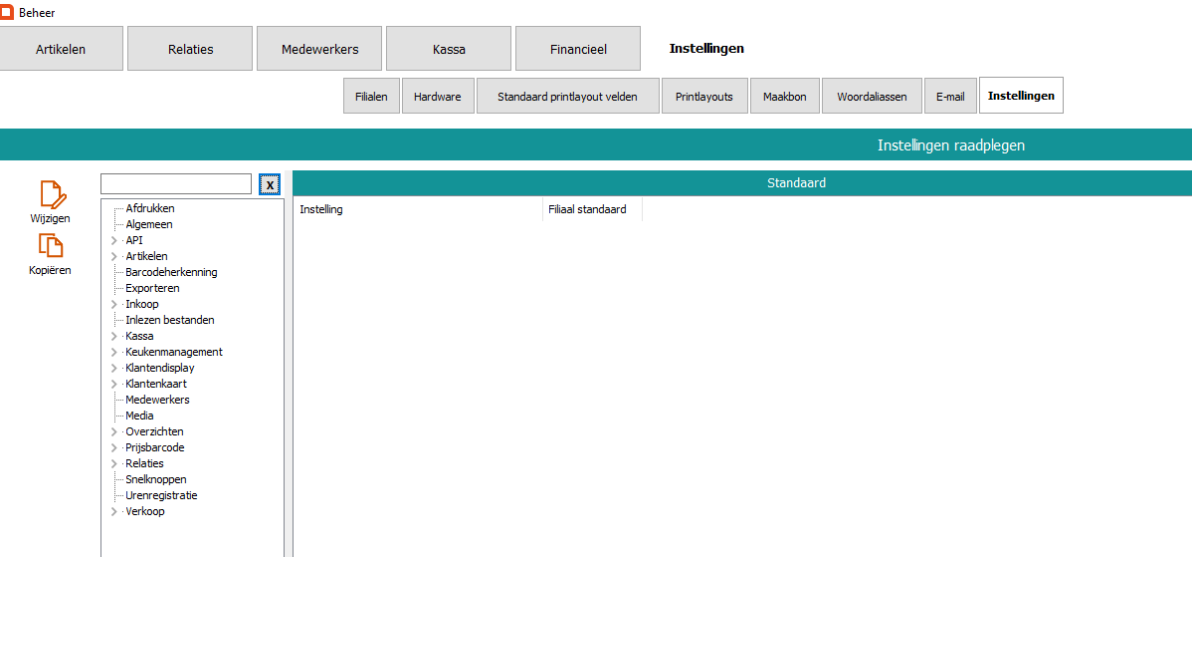The width and height of the screenshot is (1192, 645).
Task: Click the settings search input field
Action: coord(176,185)
